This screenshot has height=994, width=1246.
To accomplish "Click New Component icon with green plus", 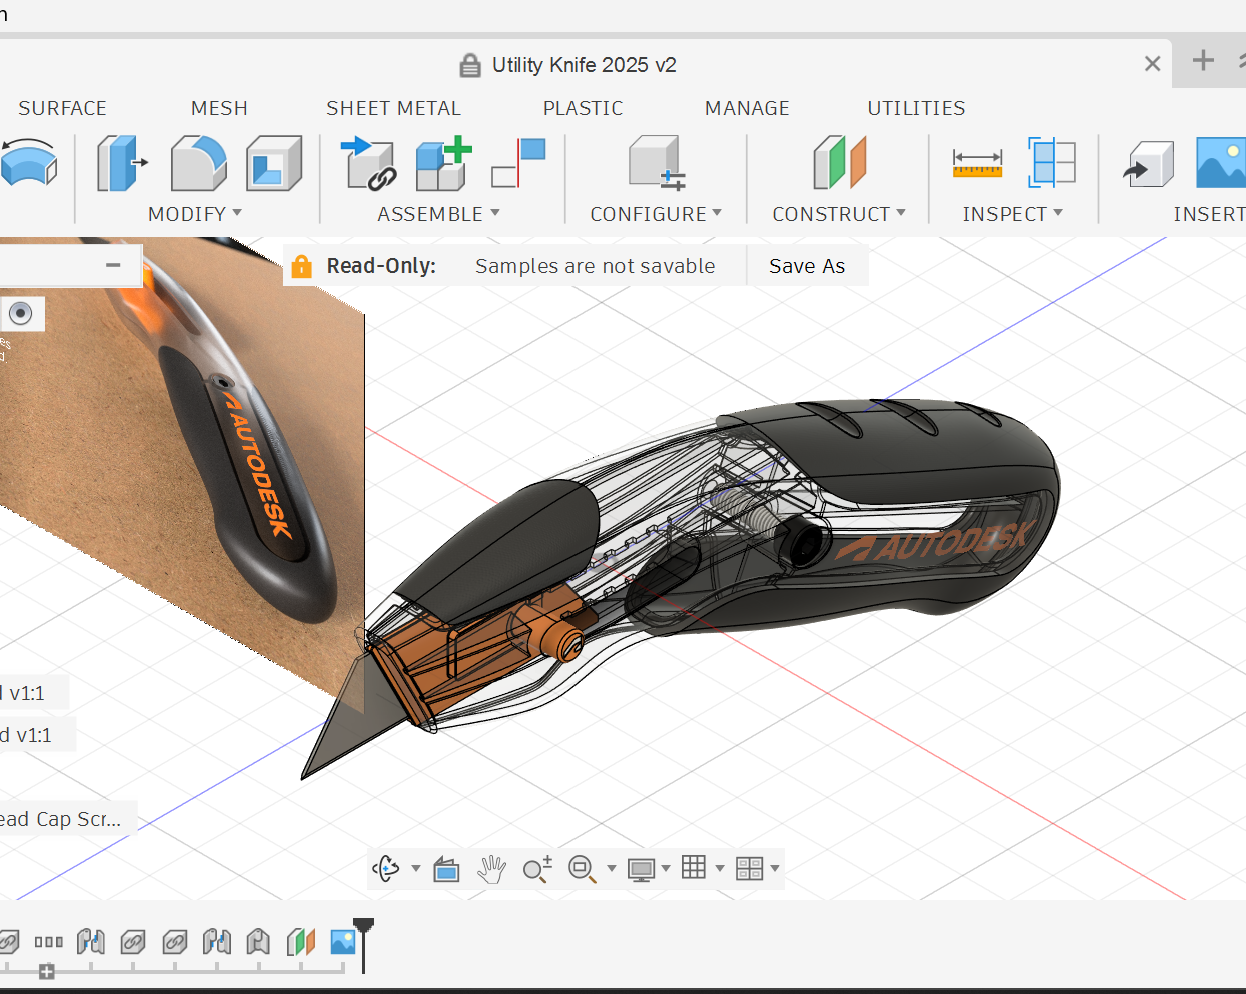I will click(443, 164).
